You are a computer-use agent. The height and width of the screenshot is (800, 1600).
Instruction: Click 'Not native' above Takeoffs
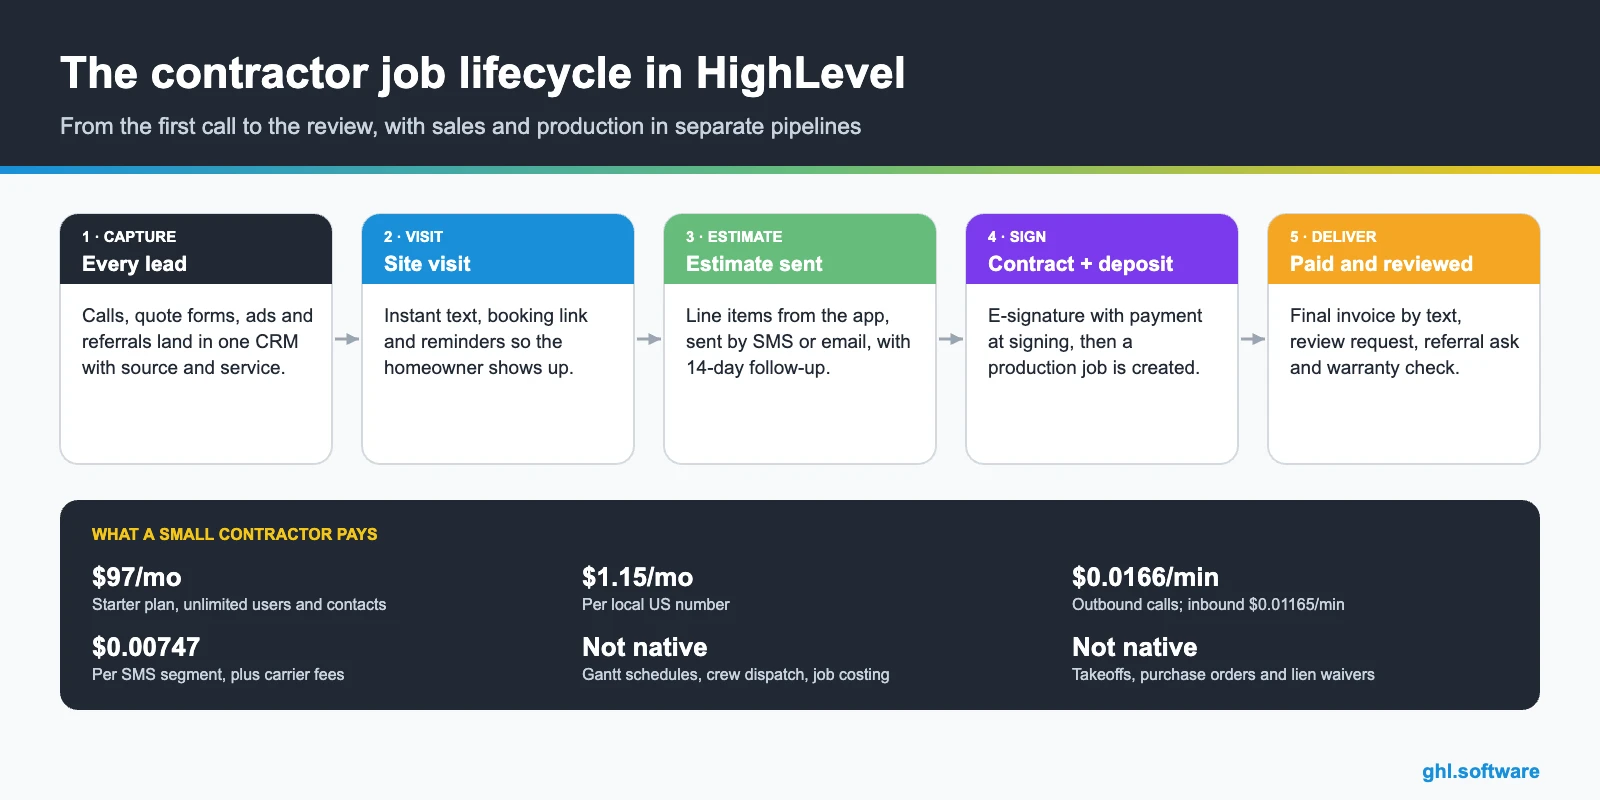(1135, 647)
